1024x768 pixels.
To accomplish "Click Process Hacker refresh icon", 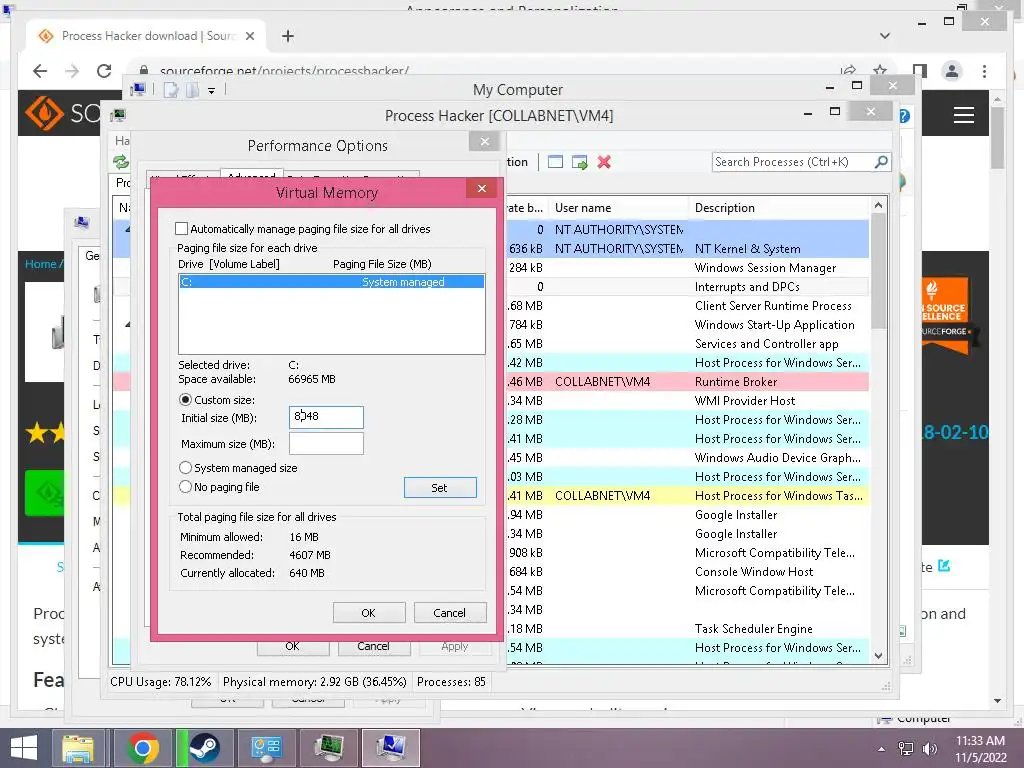I will [121, 162].
